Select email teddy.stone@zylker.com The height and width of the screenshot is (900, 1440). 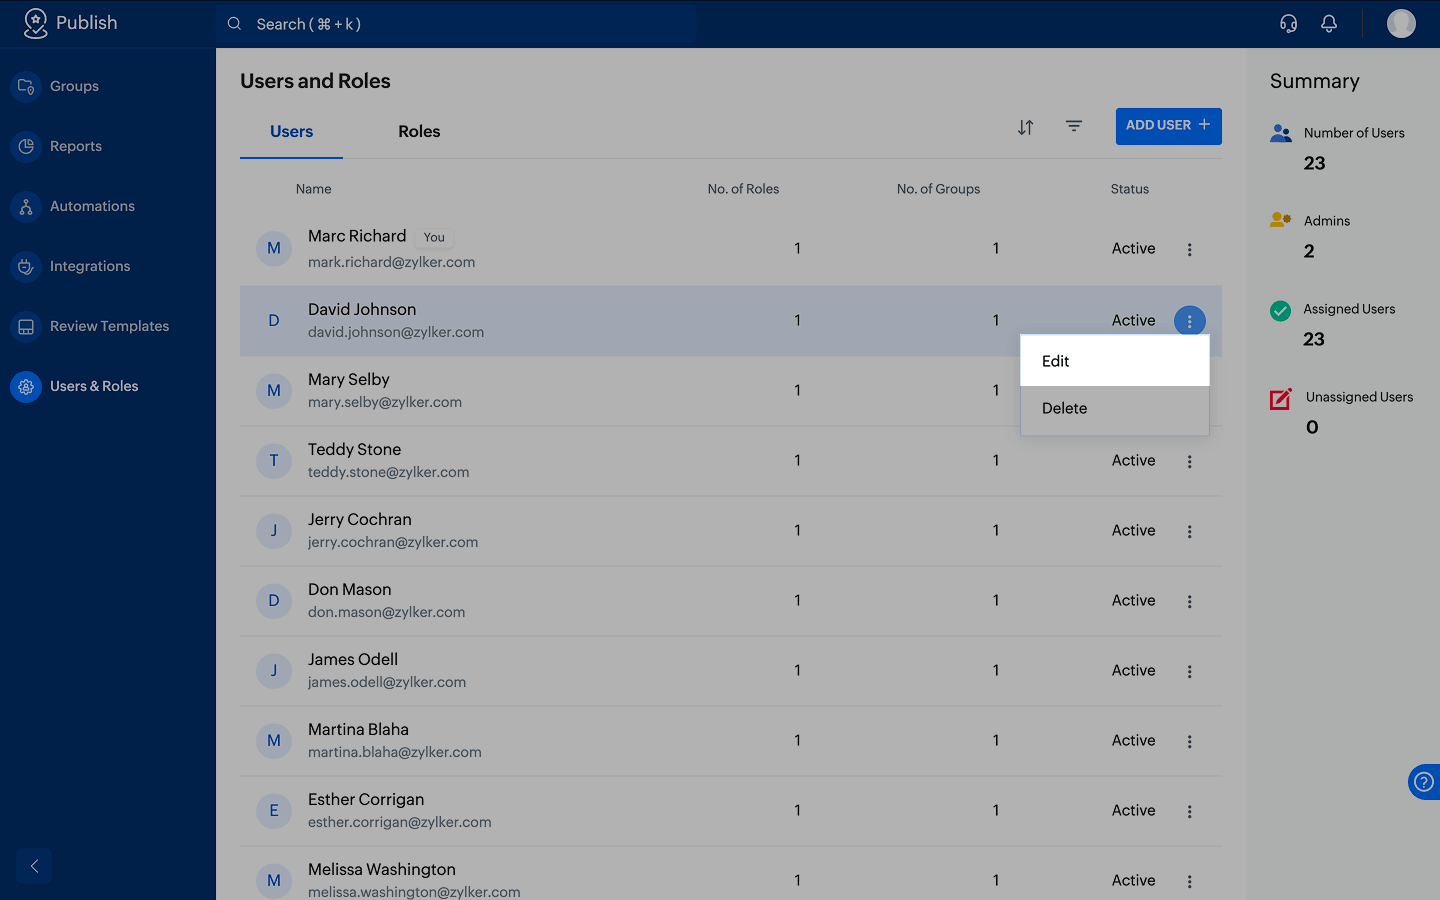[x=388, y=472]
